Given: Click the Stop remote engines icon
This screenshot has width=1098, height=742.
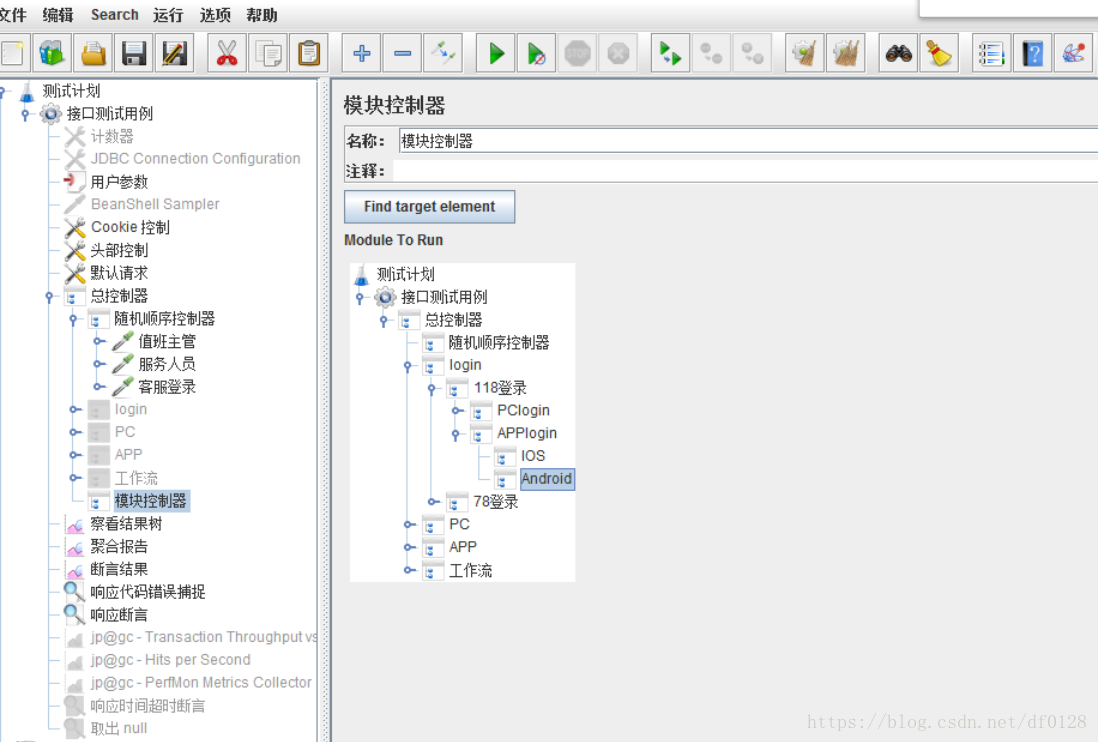Looking at the screenshot, I should coord(711,53).
